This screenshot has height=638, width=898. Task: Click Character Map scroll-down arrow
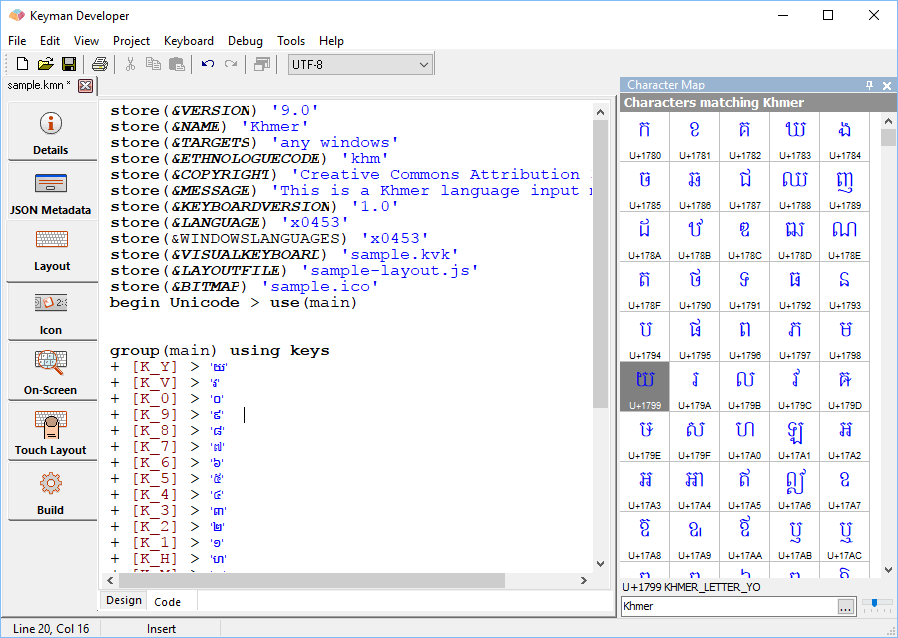888,570
